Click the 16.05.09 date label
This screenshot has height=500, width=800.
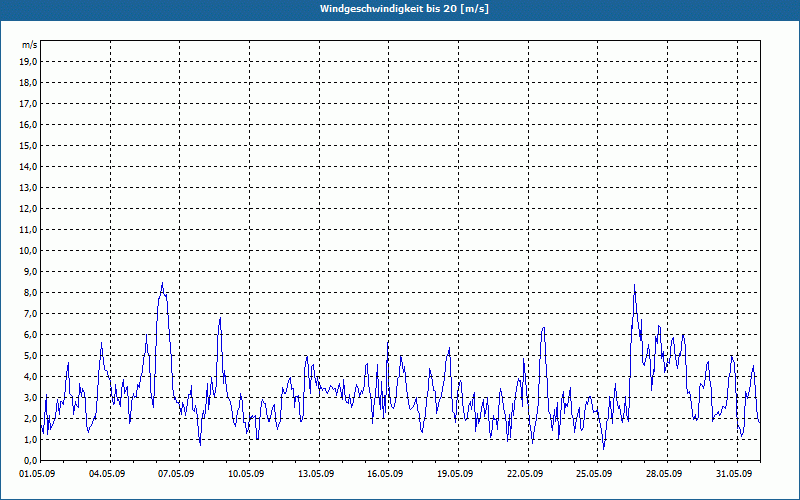pyautogui.click(x=385, y=473)
